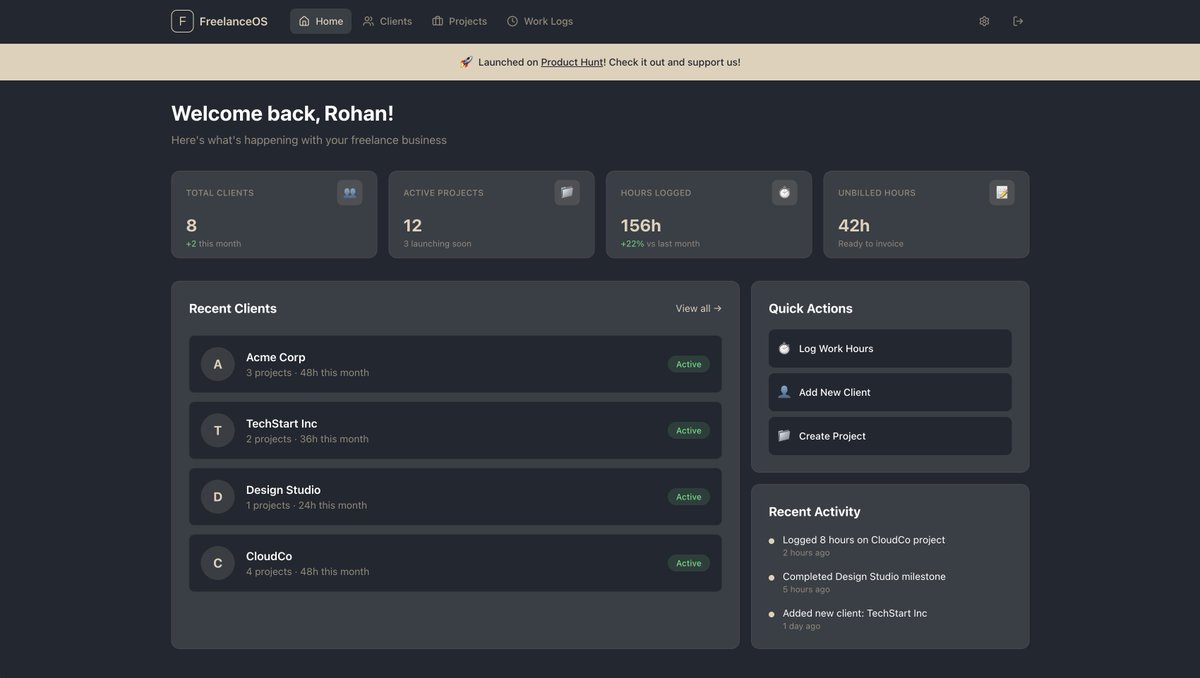Click the Quick Actions heading

point(811,309)
